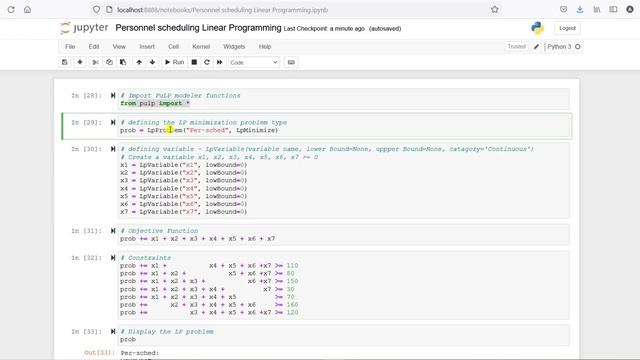Click the Logout button
640x360 pixels.
pos(567,28)
